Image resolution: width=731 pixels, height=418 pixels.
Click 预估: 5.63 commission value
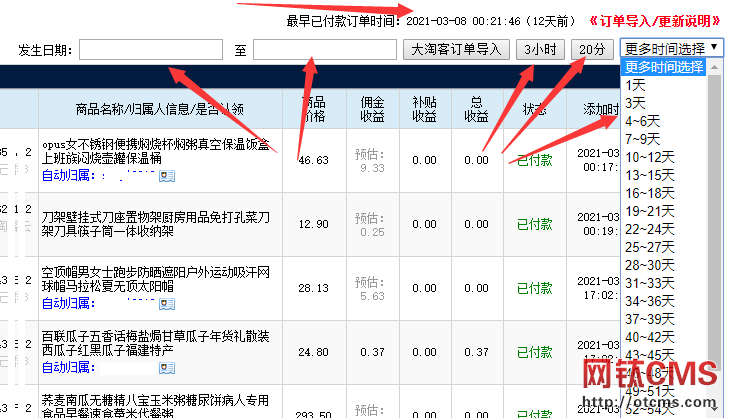[x=372, y=288]
